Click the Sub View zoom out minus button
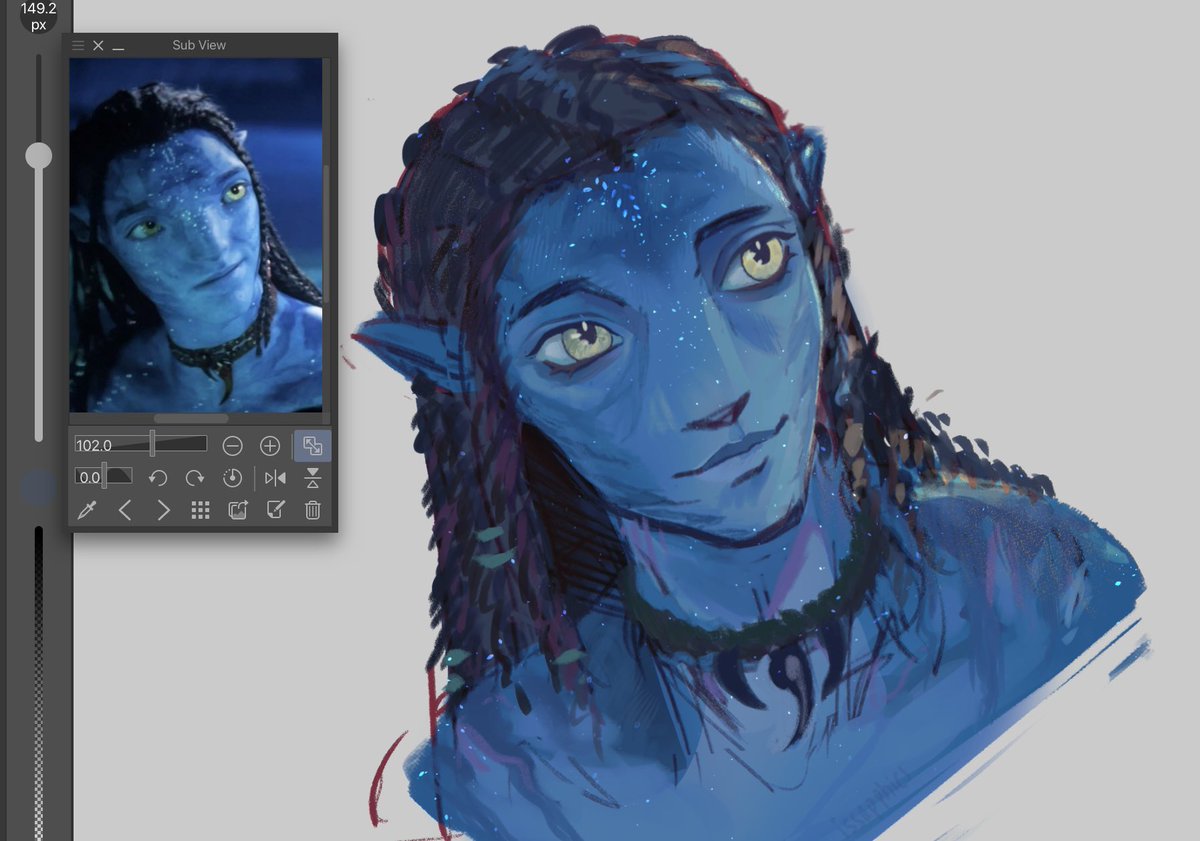Viewport: 1200px width, 841px height. 233,446
